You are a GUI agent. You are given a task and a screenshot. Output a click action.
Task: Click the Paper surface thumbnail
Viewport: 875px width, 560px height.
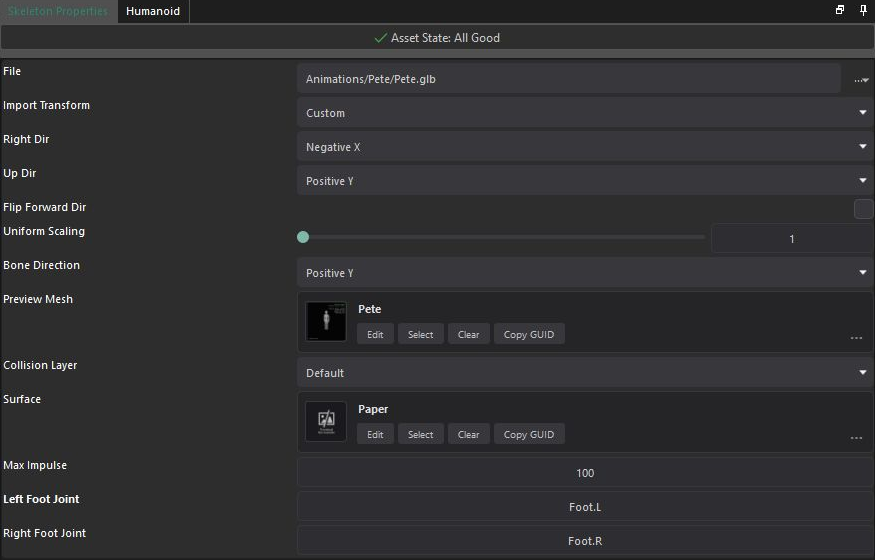(x=326, y=422)
